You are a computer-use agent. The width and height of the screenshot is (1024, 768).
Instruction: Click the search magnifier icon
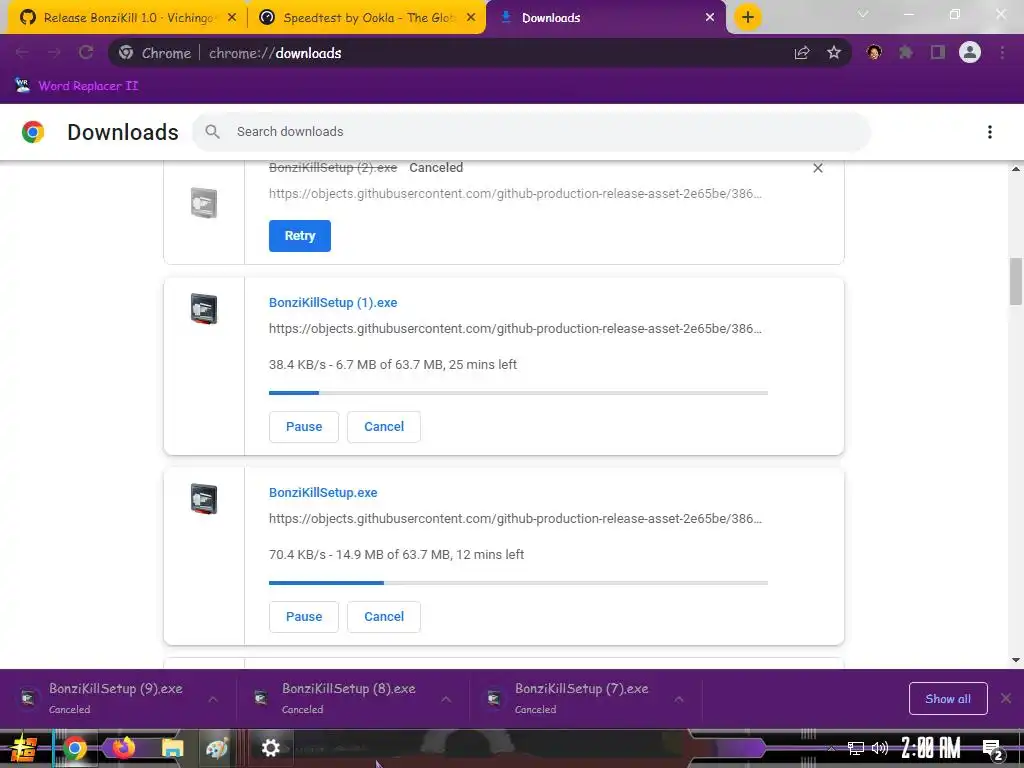212,132
